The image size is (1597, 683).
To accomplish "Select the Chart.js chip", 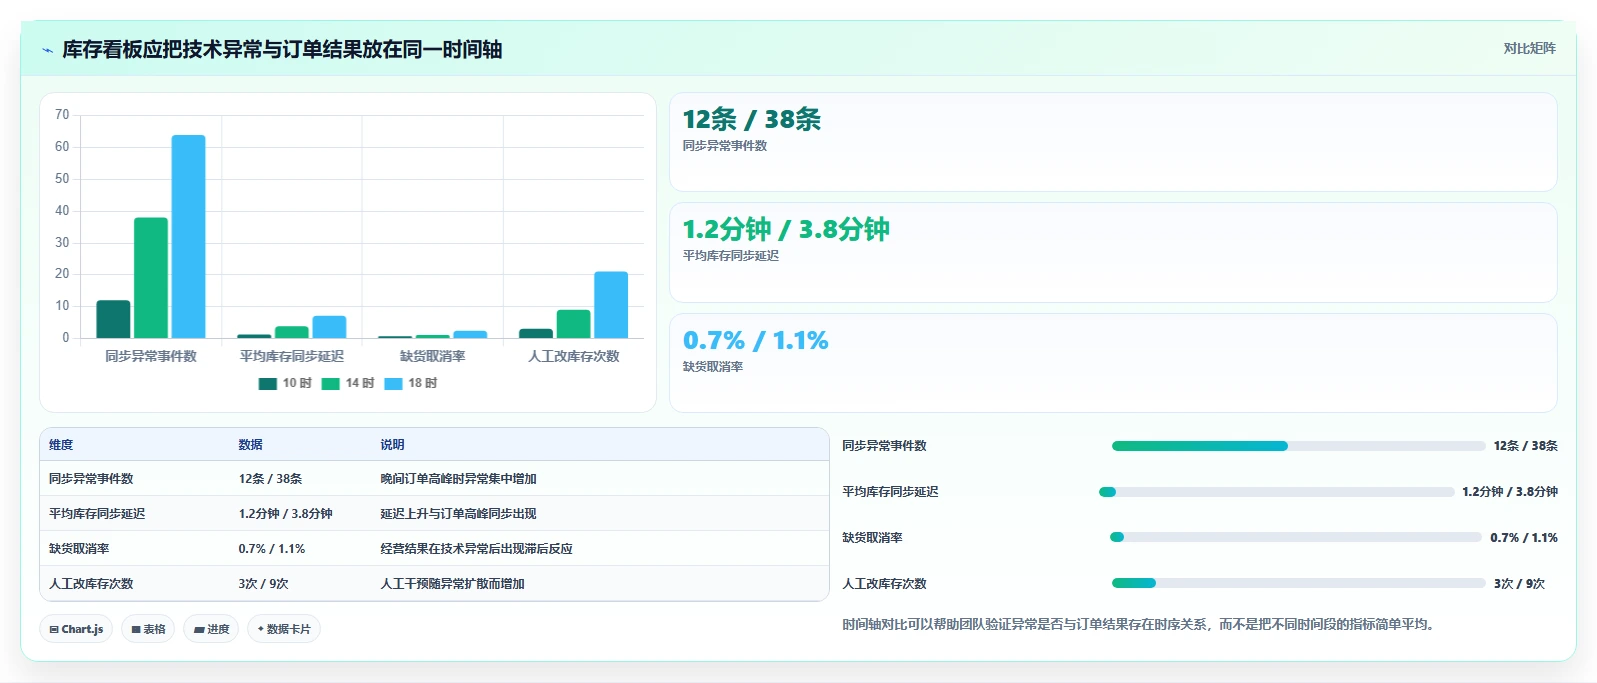I will click(x=76, y=629).
